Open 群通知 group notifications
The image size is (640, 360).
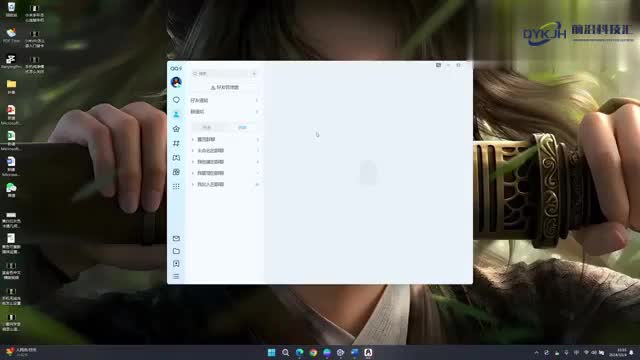(x=224, y=112)
